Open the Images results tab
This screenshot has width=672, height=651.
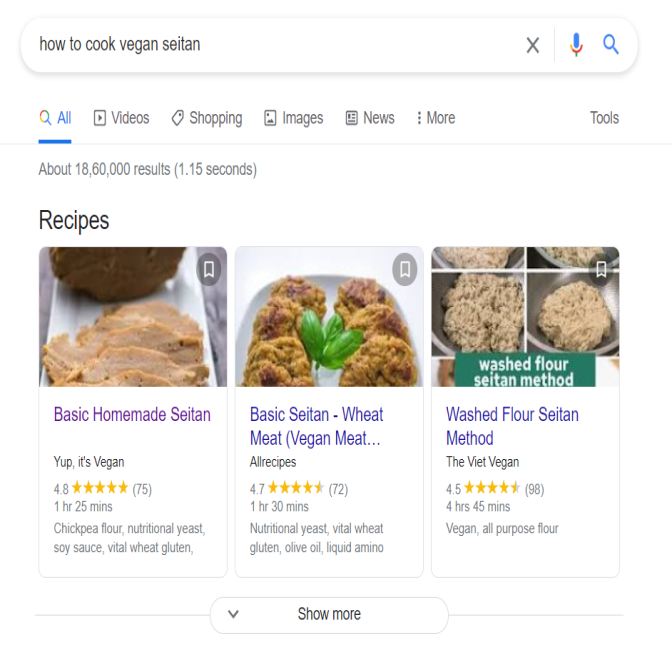(x=294, y=118)
